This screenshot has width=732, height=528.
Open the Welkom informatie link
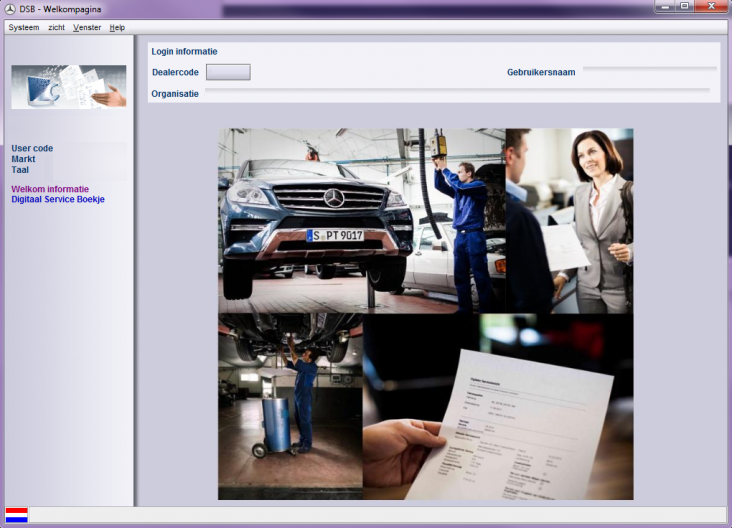pos(50,188)
